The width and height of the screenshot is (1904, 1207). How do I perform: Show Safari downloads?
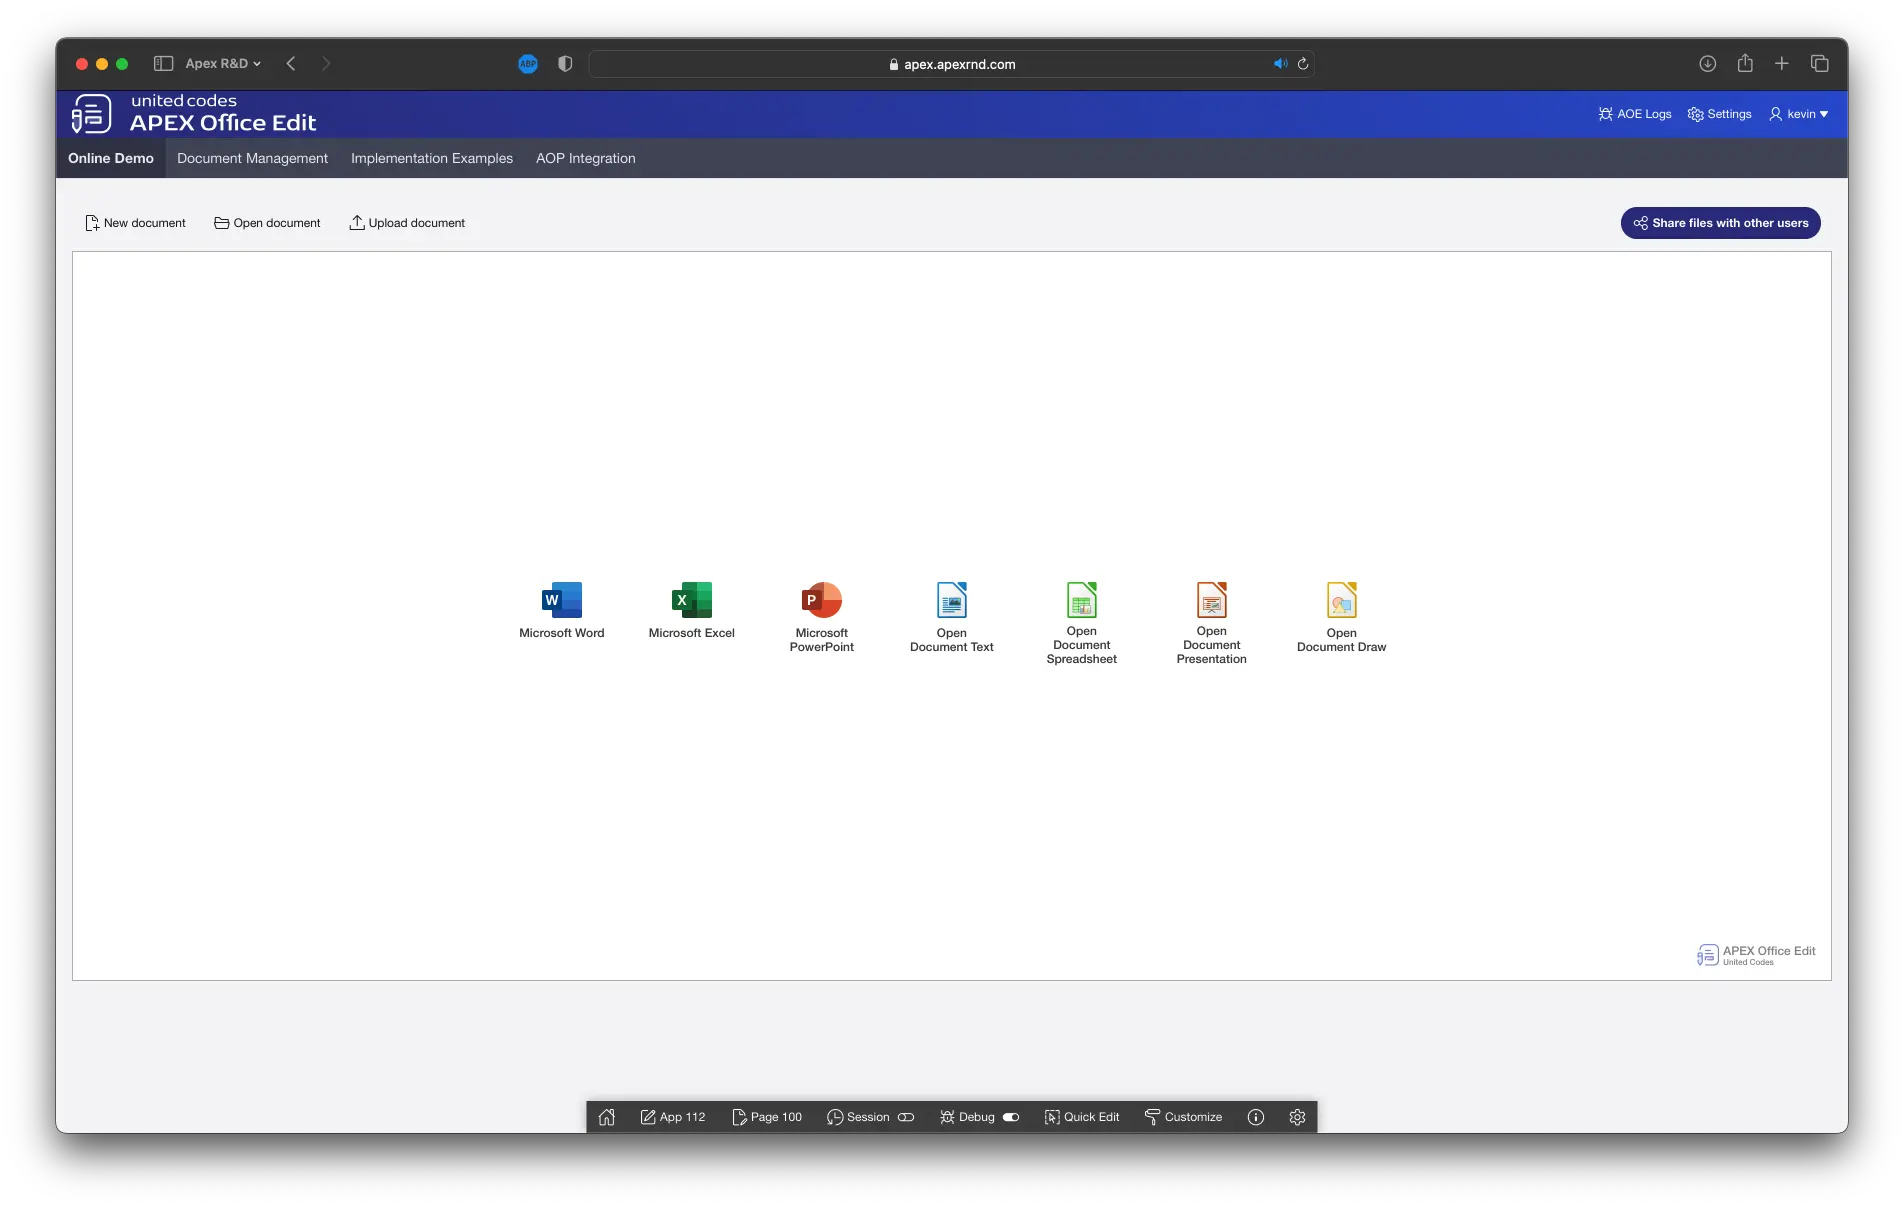point(1707,63)
